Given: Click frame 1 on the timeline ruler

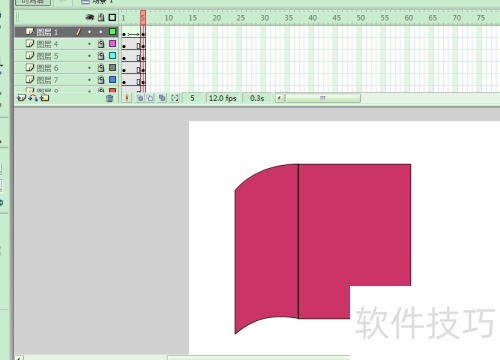Looking at the screenshot, I should [123, 18].
